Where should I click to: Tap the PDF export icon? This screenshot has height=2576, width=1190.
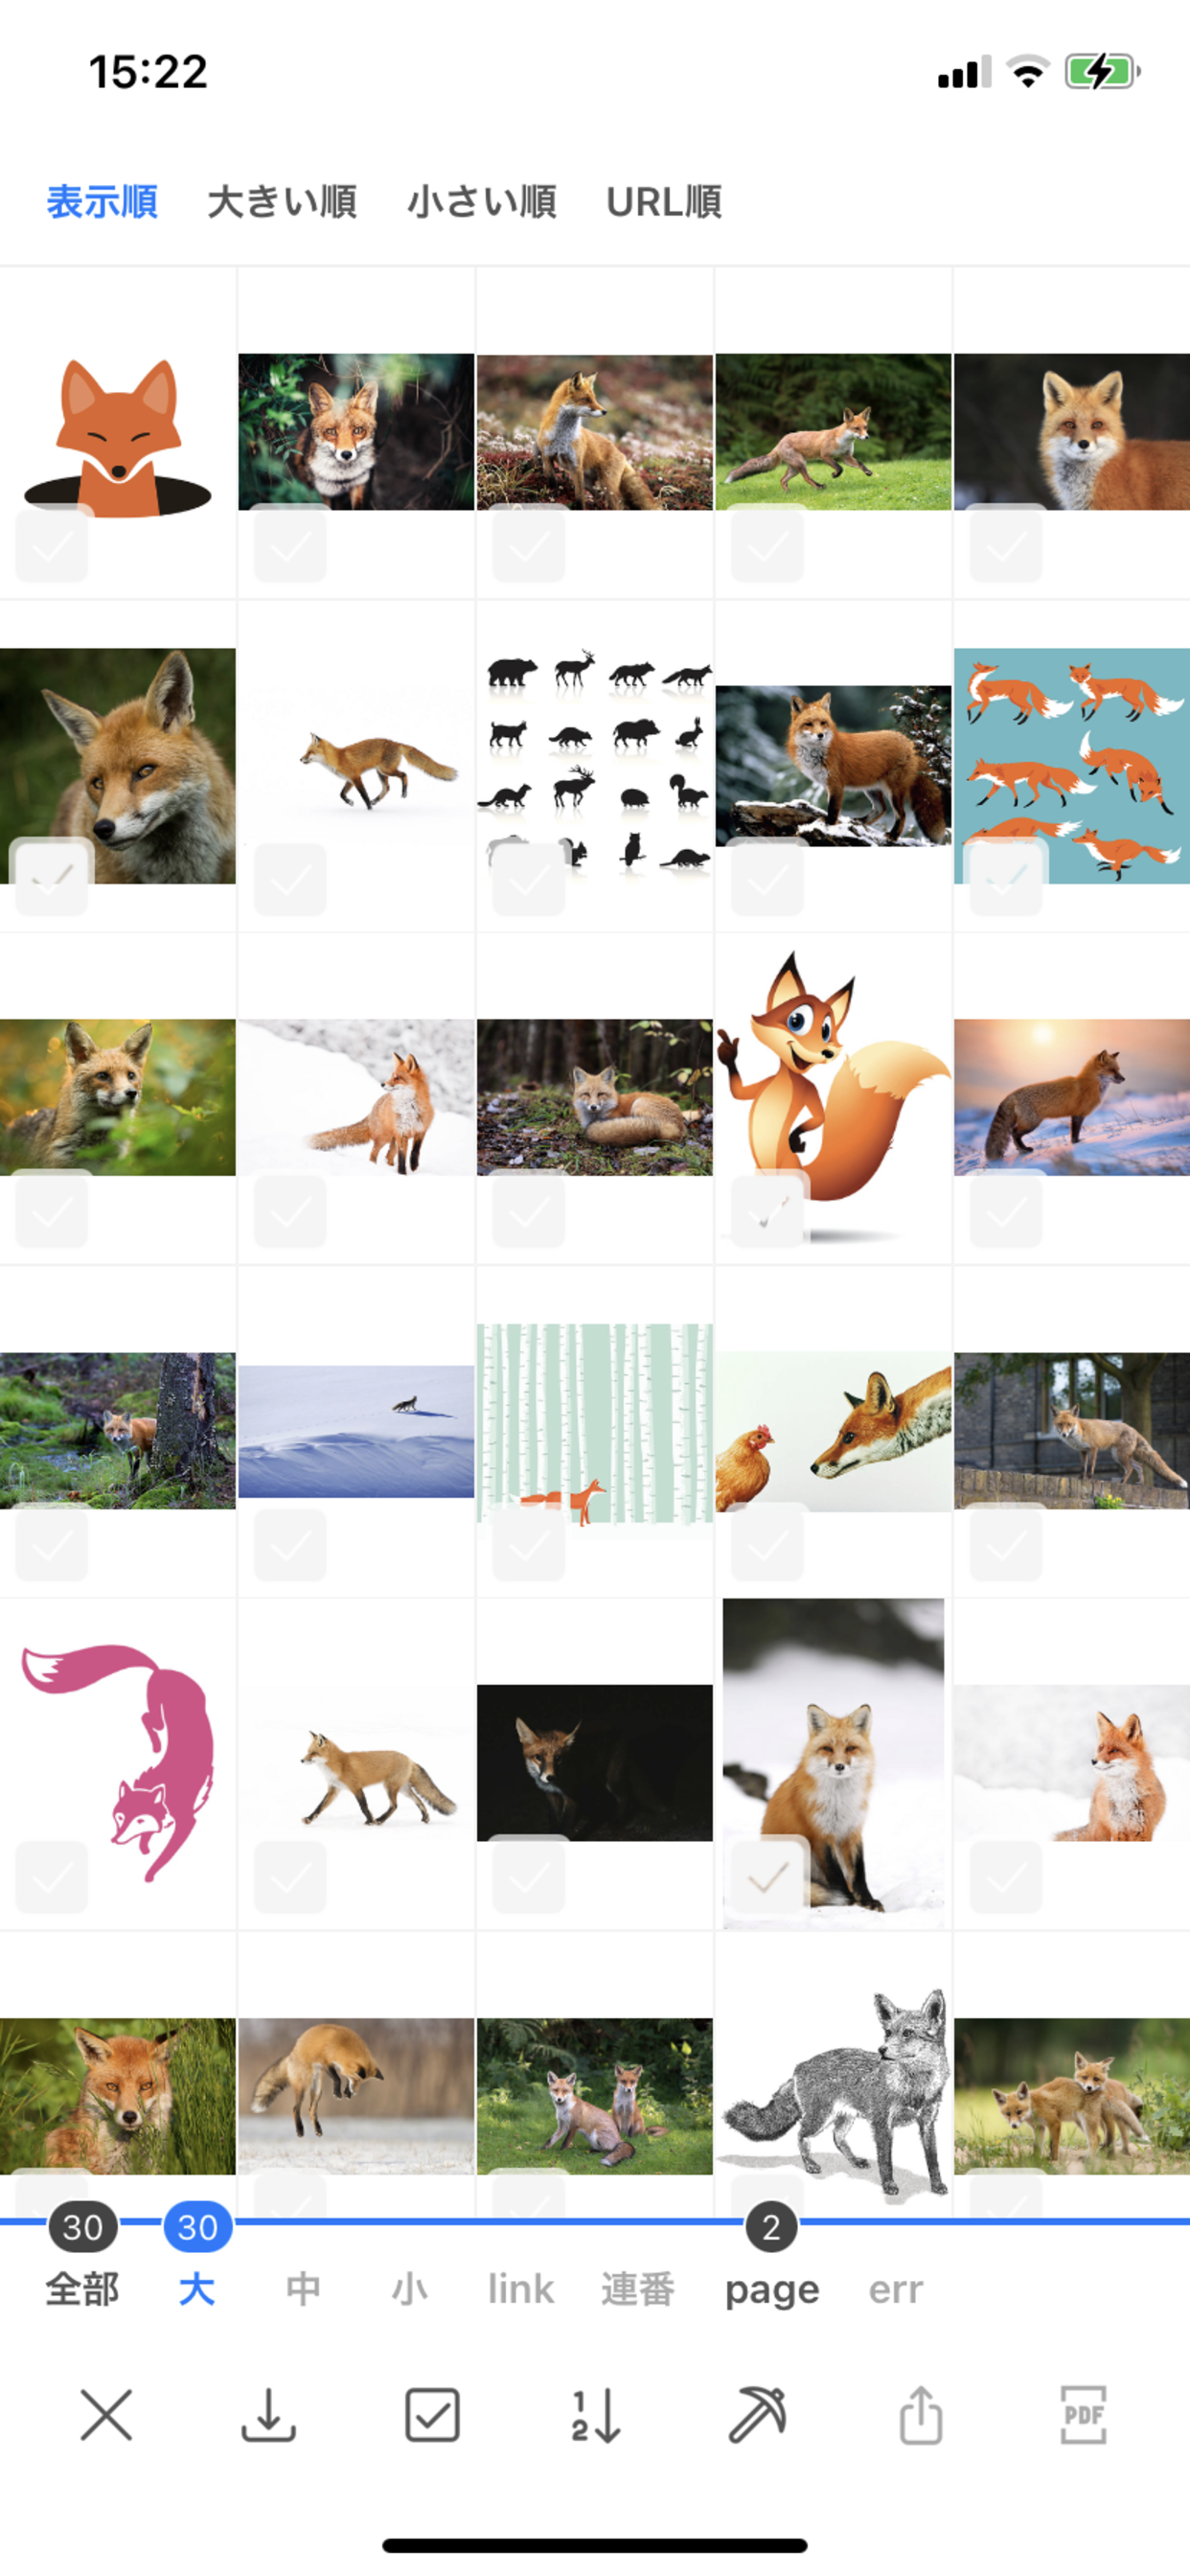(1084, 2416)
